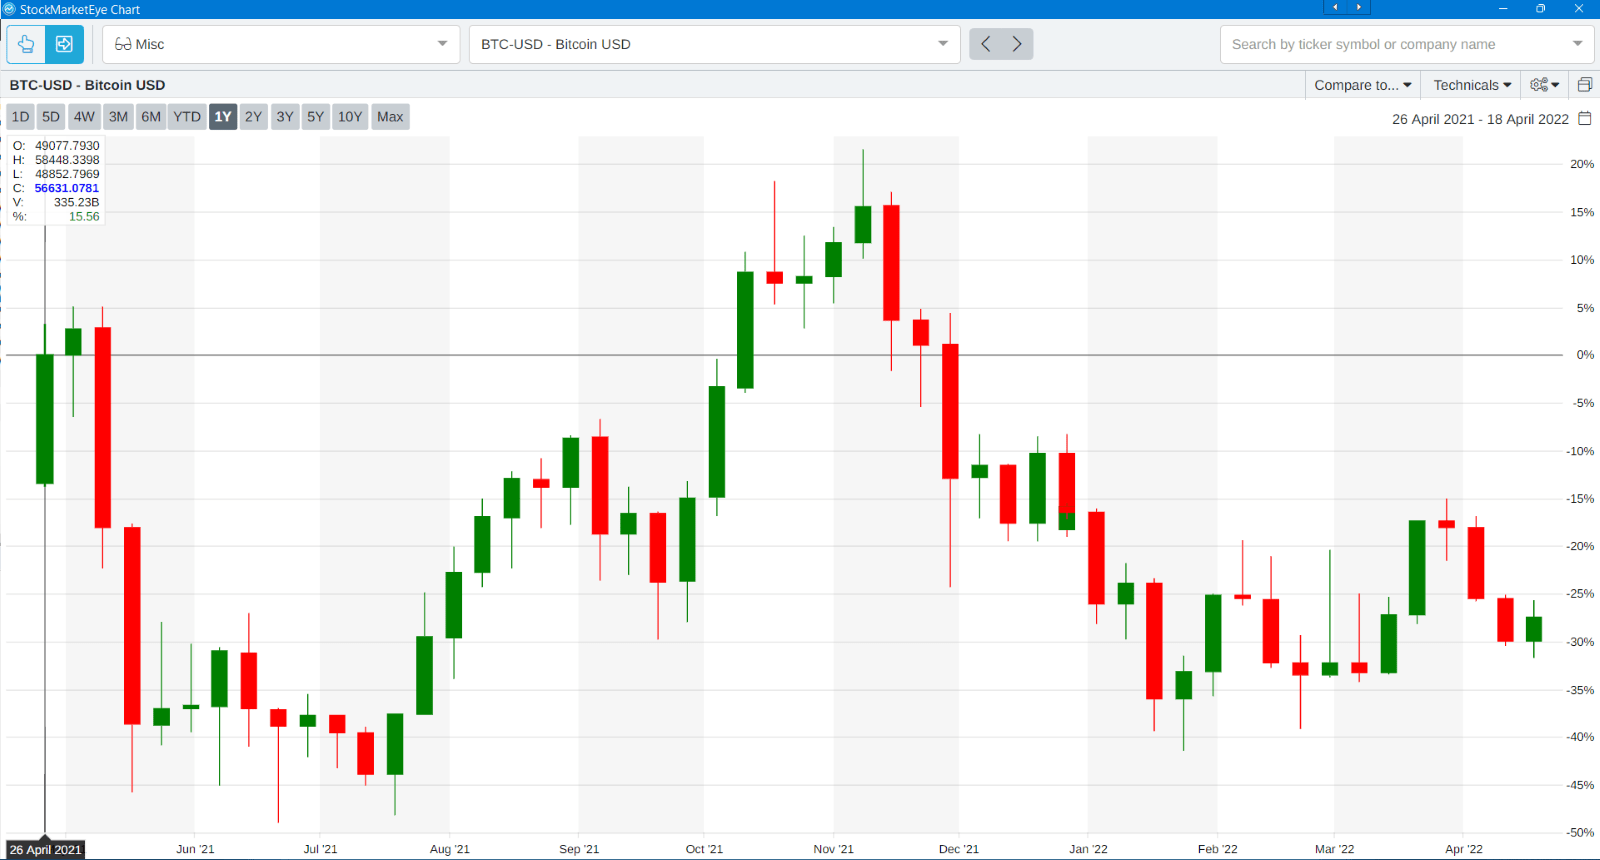This screenshot has height=860, width=1600.
Task: Click the blue arrow-in-box mode icon
Action: (x=64, y=44)
